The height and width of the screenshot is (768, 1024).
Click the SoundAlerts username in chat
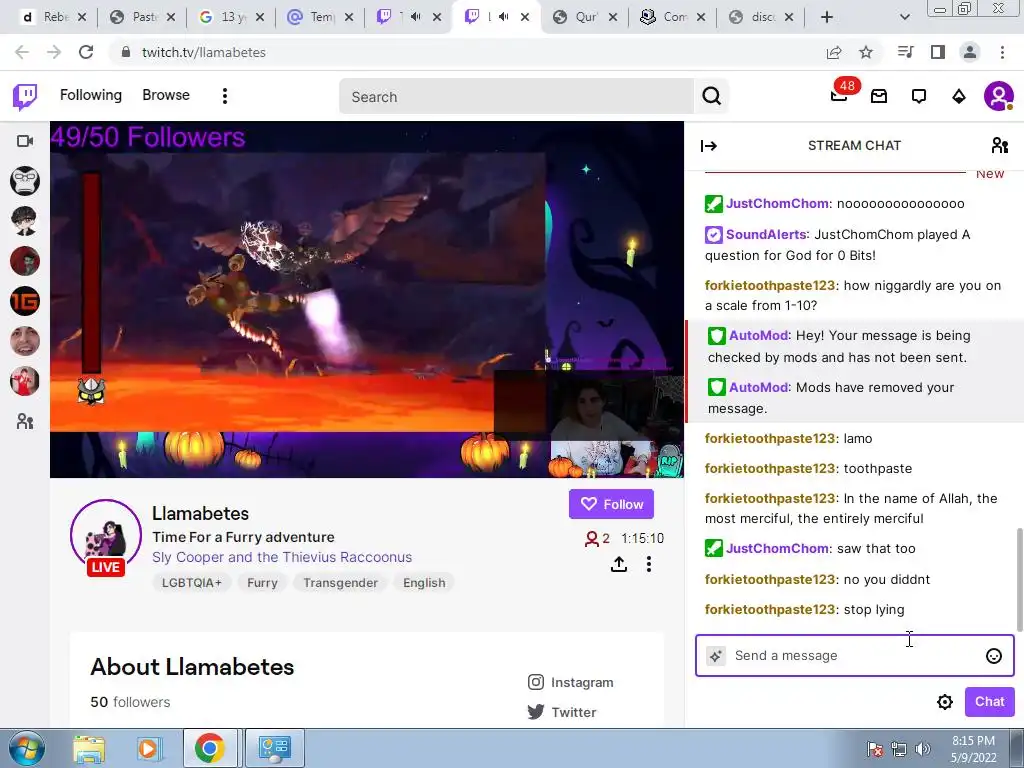(767, 234)
